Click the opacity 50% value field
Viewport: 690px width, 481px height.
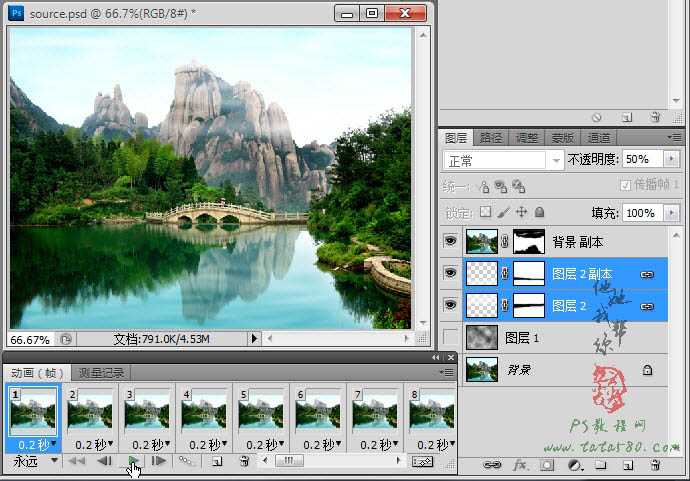click(642, 159)
